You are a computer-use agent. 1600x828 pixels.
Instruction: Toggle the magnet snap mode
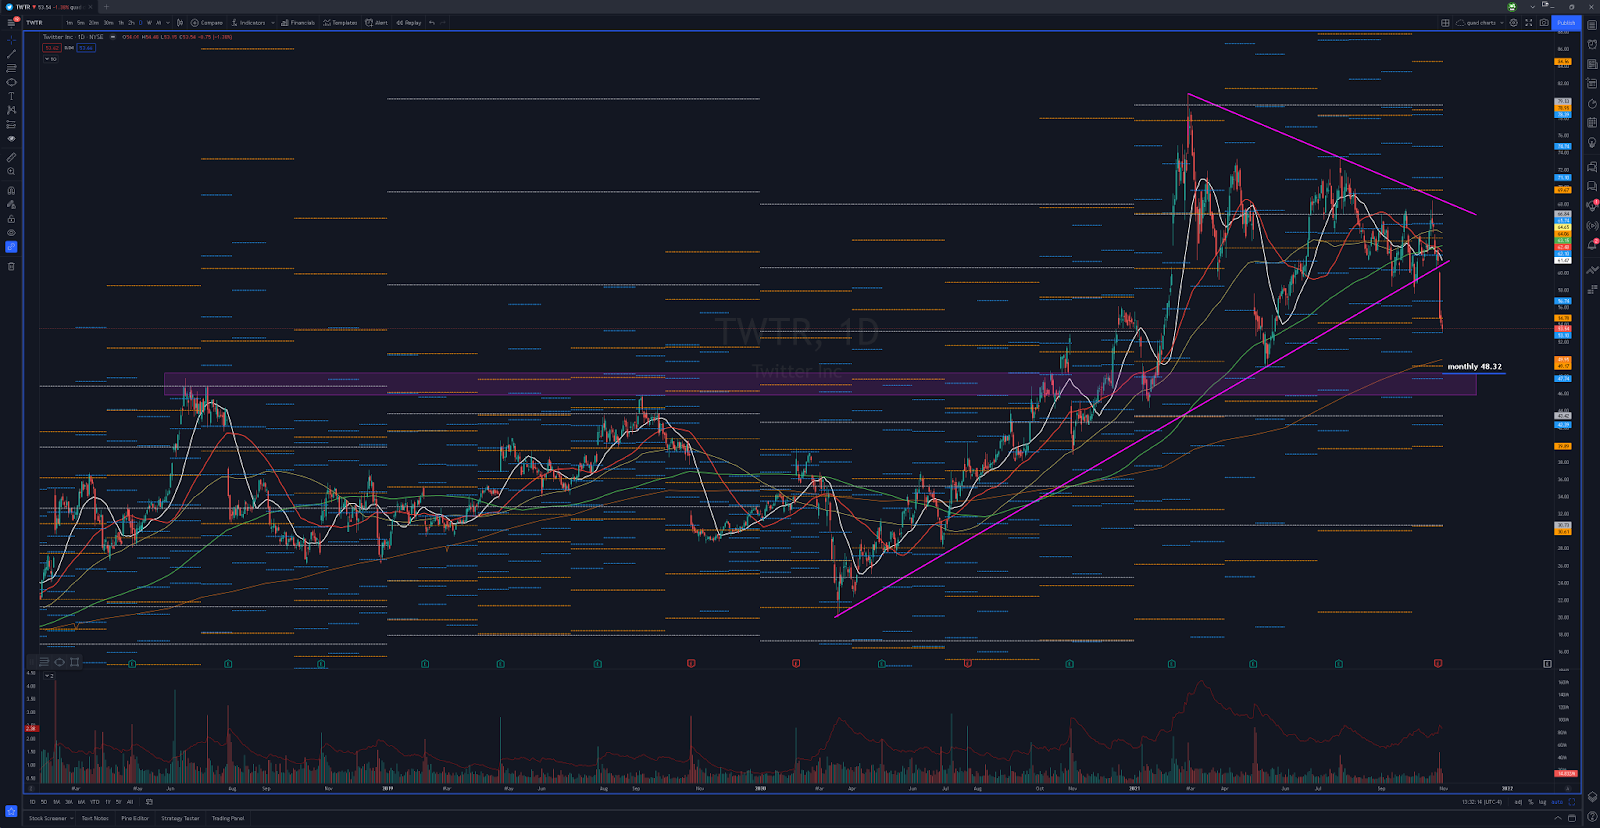click(x=11, y=190)
